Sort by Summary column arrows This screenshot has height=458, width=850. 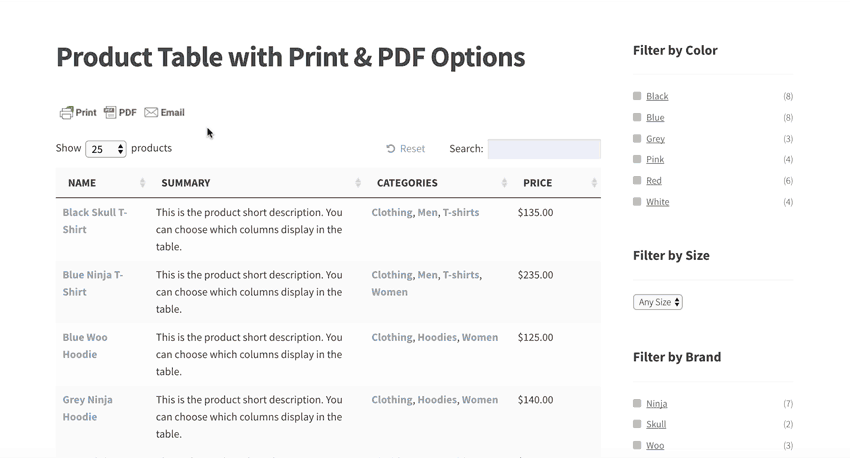click(x=358, y=183)
